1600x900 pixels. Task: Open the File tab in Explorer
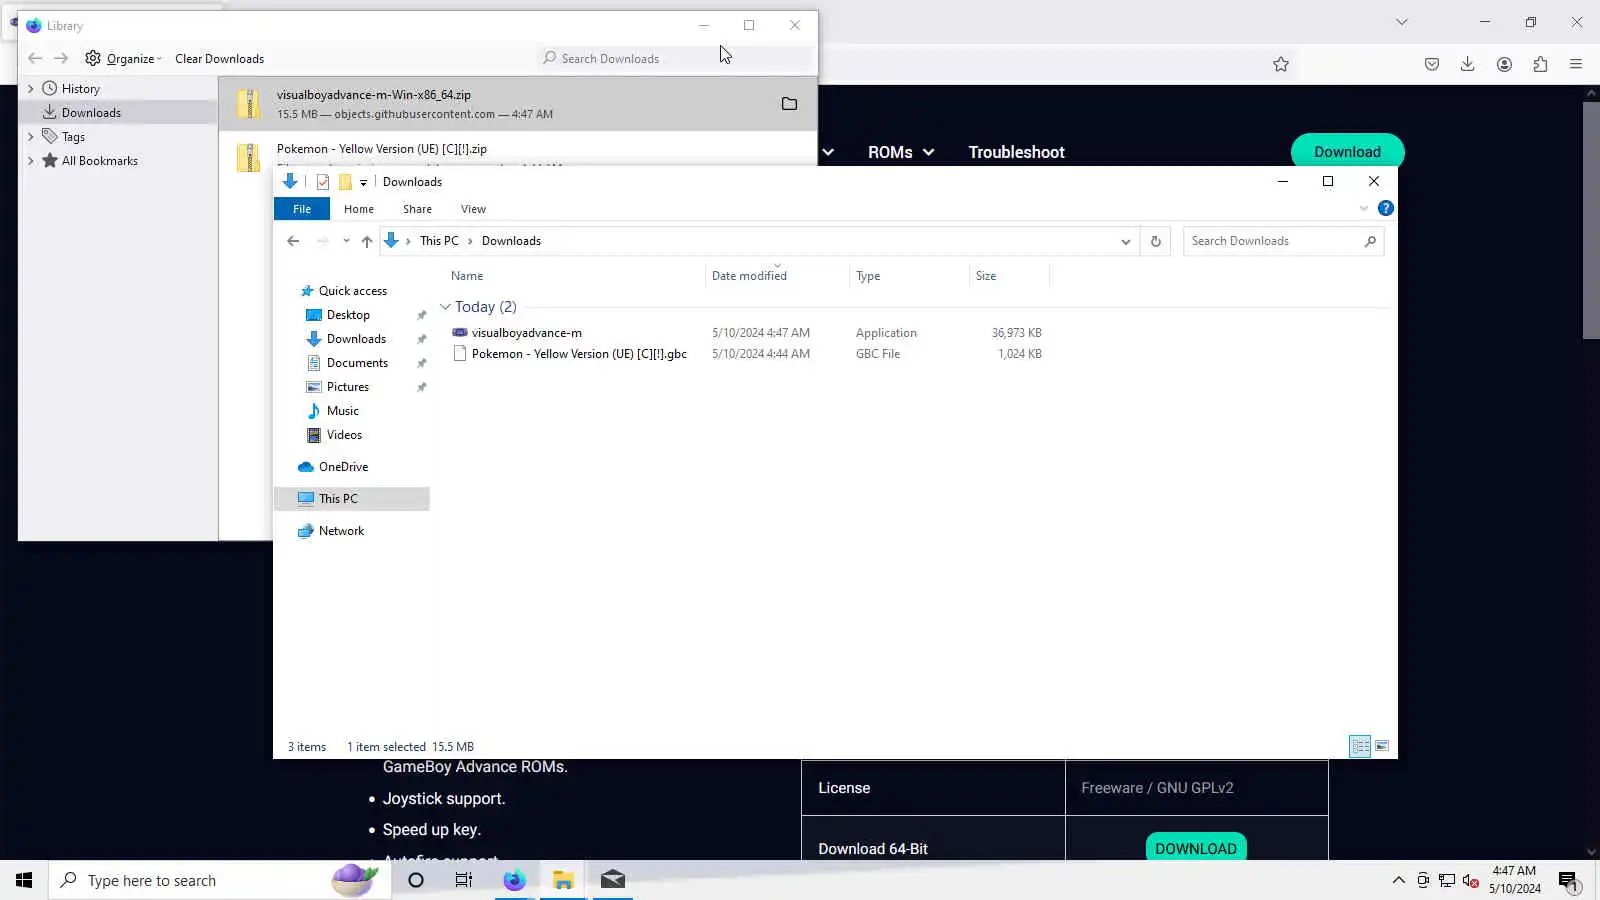click(x=302, y=209)
